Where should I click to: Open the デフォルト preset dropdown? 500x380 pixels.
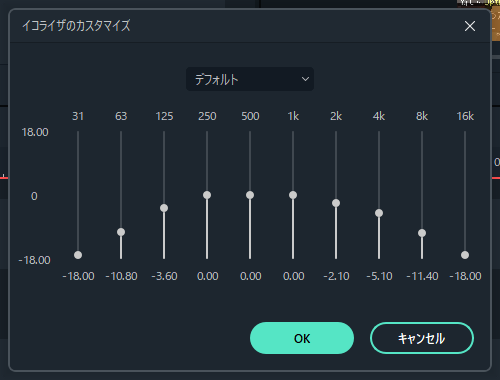(250, 79)
